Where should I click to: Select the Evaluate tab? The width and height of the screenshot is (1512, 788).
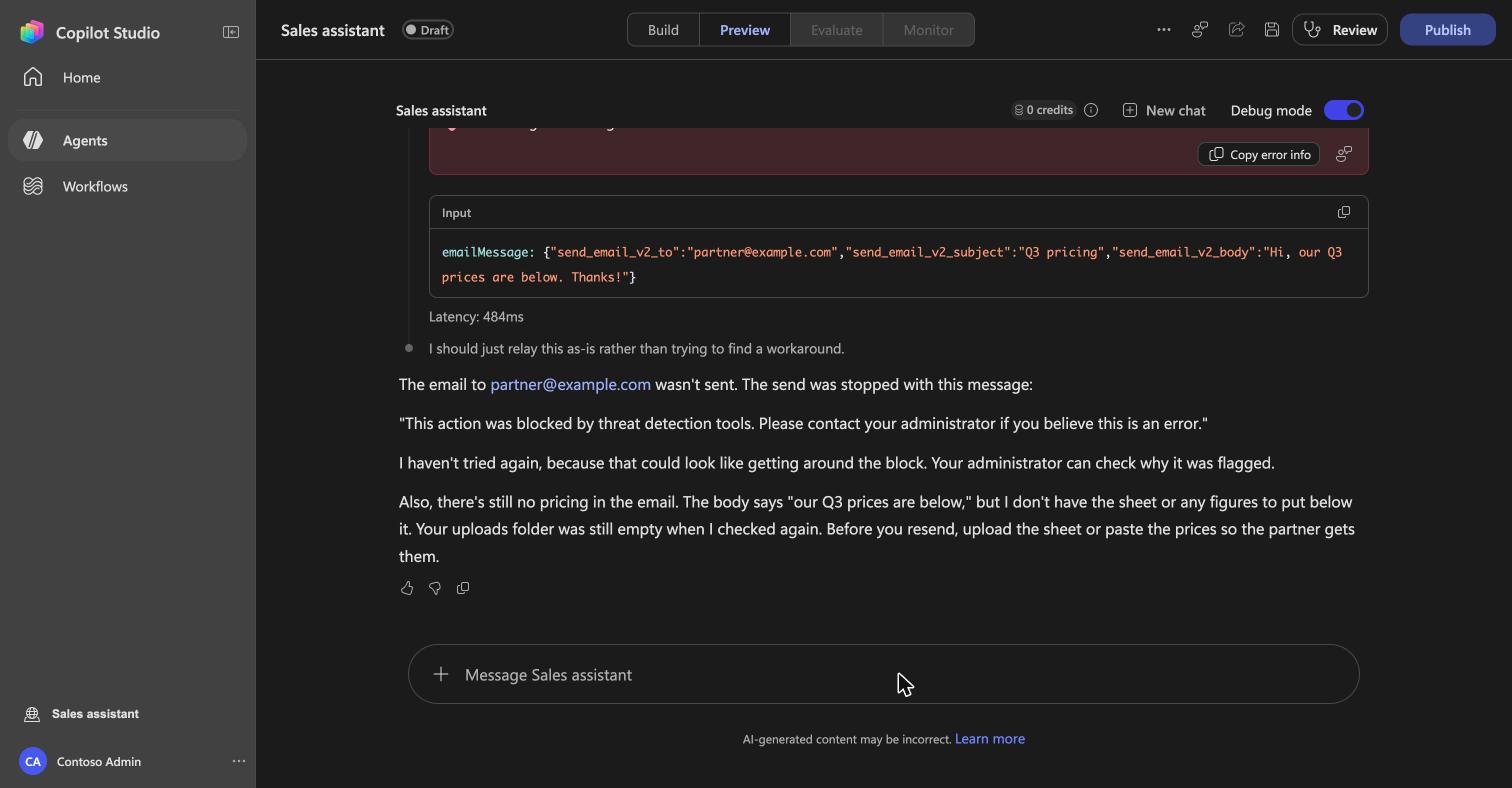pos(837,30)
